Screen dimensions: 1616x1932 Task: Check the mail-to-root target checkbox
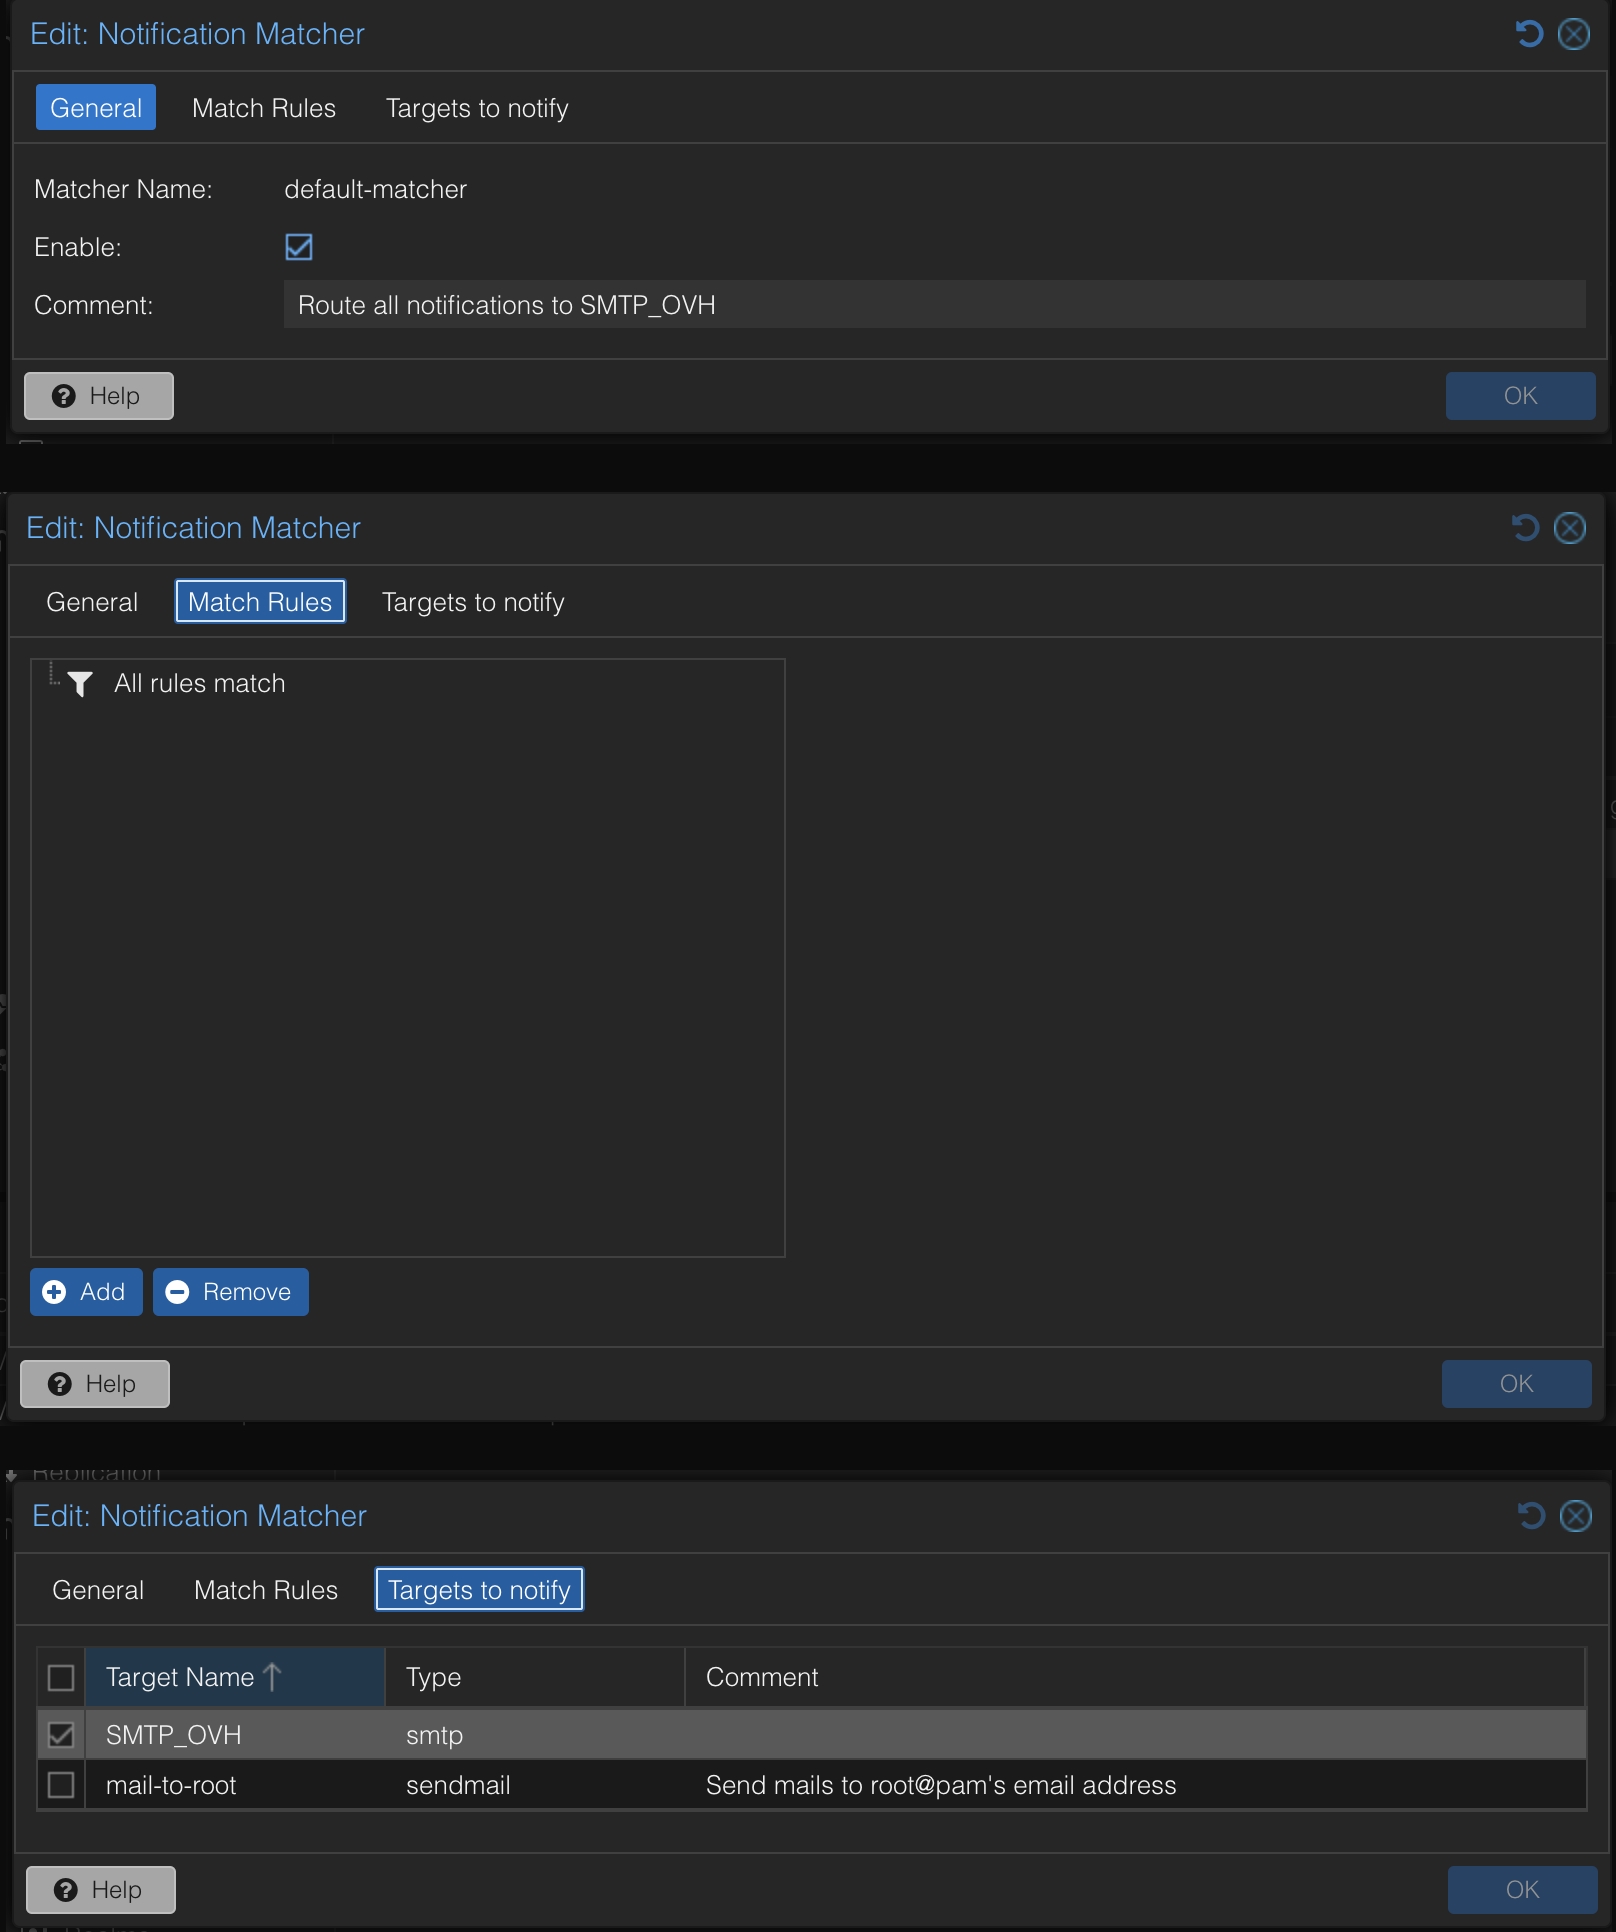tap(61, 1785)
